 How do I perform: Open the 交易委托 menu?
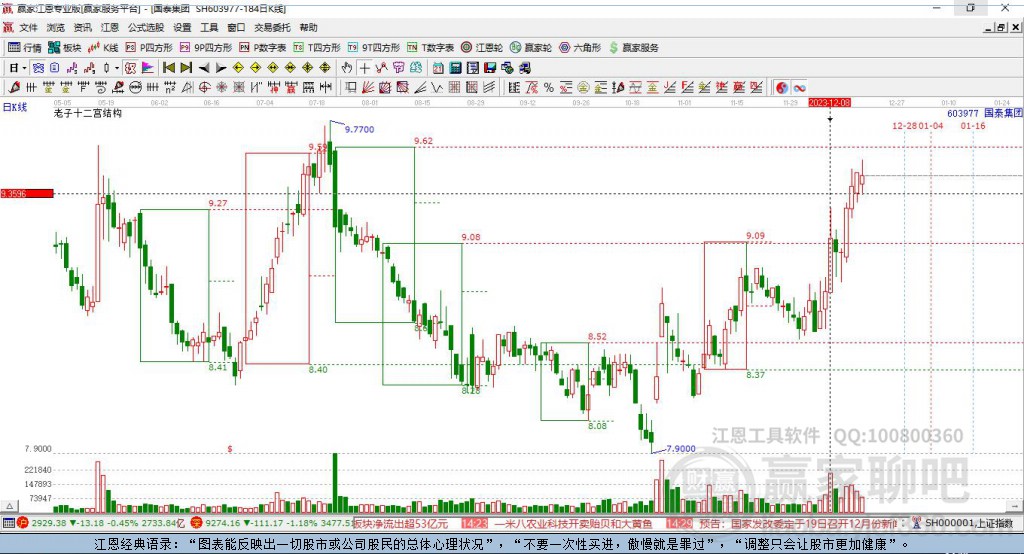coord(272,27)
